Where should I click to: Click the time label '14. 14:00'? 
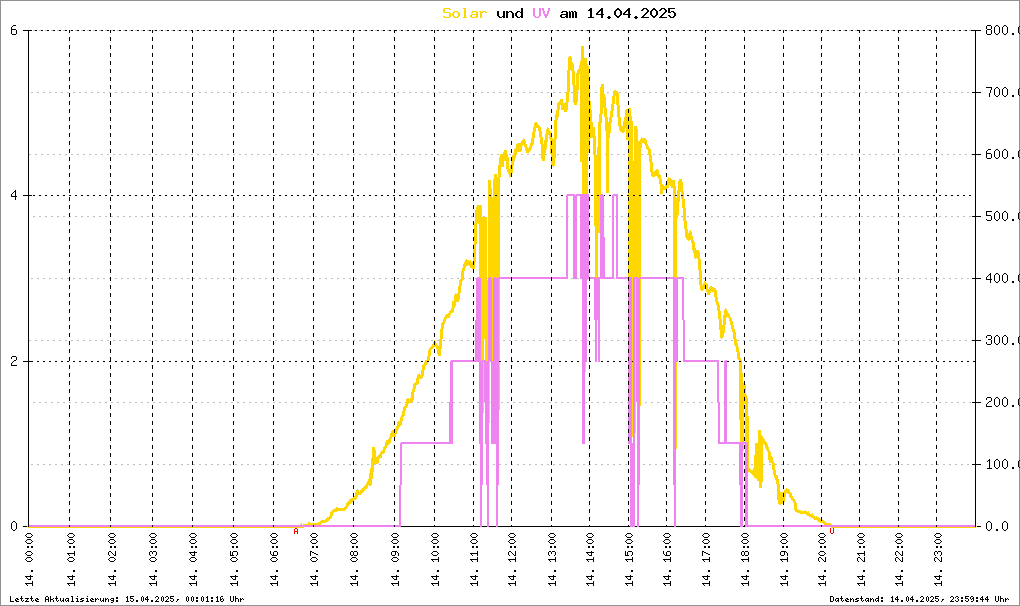click(x=591, y=559)
